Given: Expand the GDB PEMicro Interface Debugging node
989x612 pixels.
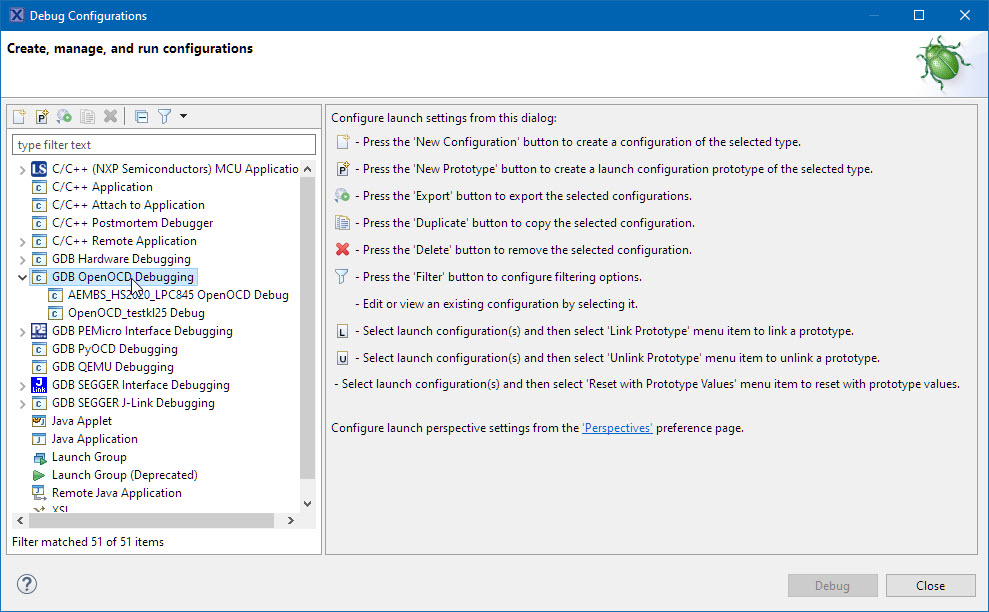Looking at the screenshot, I should [x=22, y=331].
